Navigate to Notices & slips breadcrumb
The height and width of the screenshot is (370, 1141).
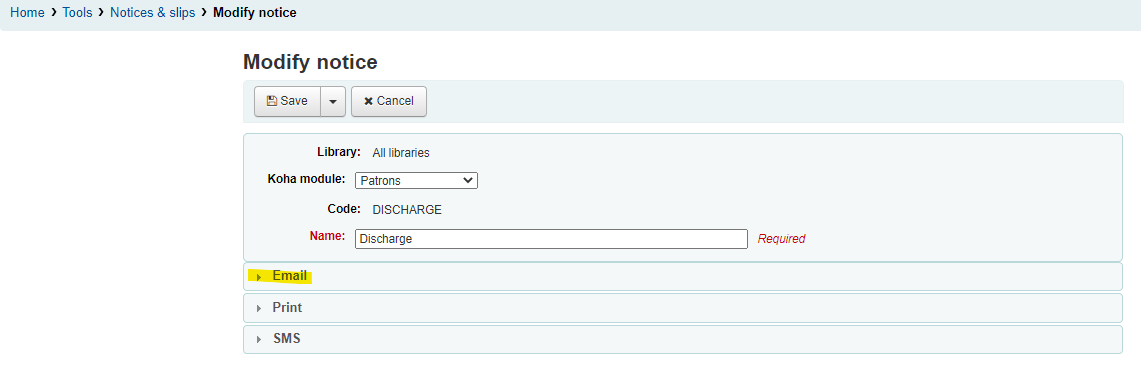(x=153, y=12)
